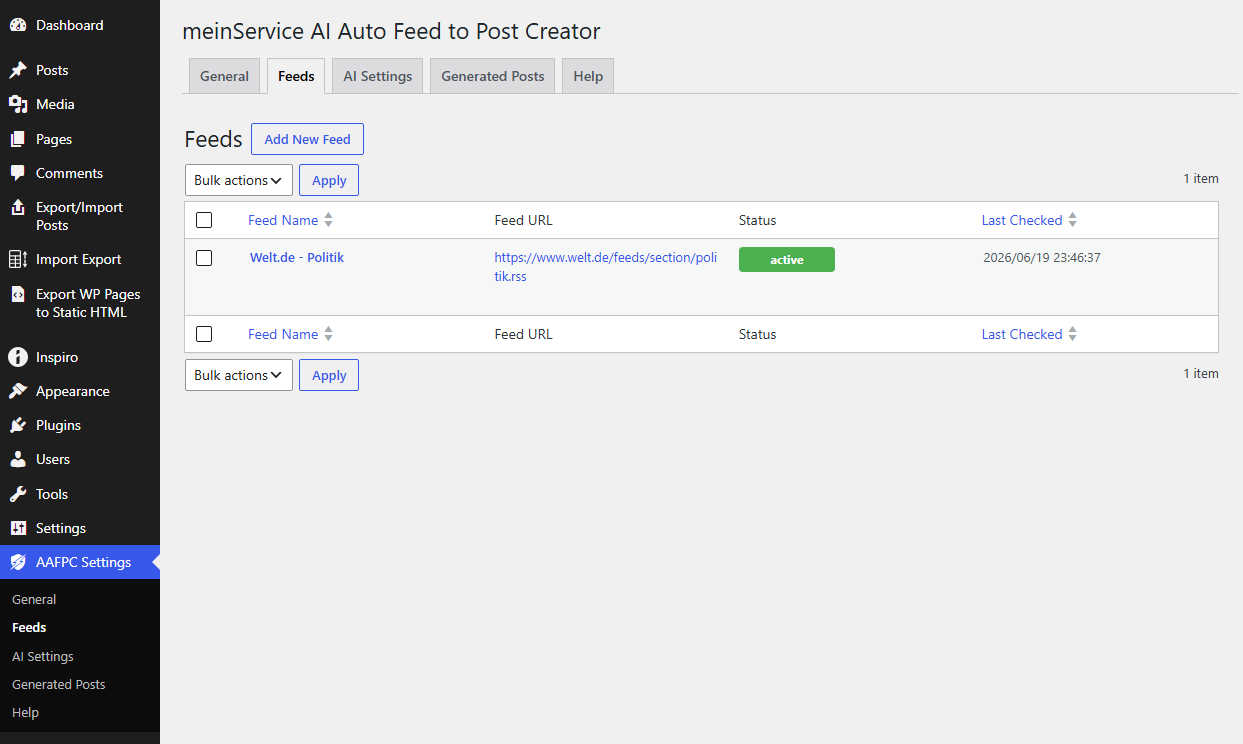
Task: Click the Import Export table icon
Action: [x=18, y=259]
